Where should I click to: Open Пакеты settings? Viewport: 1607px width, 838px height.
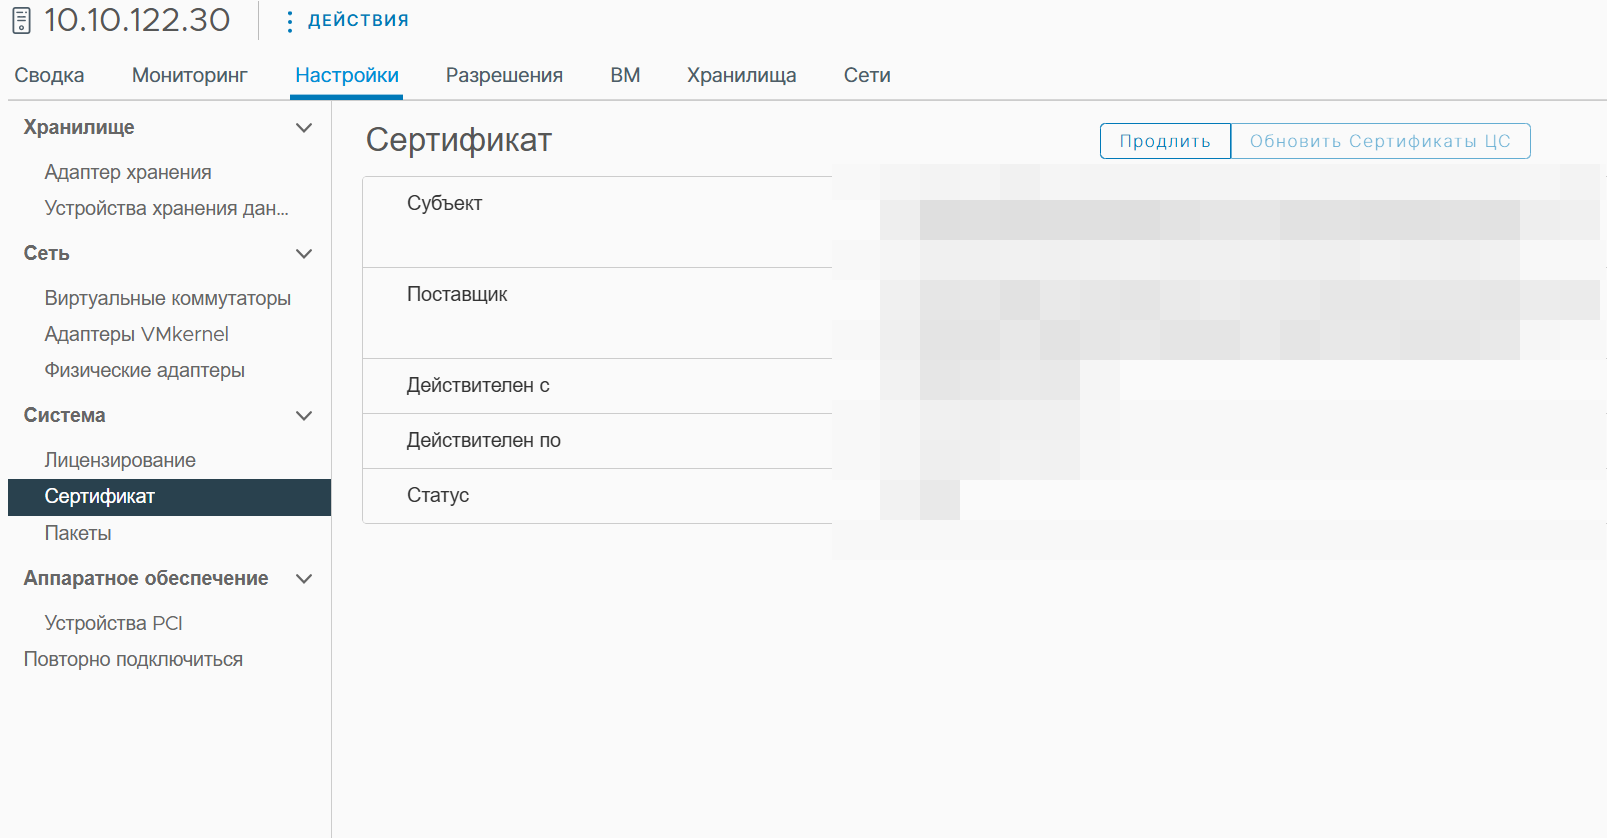78,533
